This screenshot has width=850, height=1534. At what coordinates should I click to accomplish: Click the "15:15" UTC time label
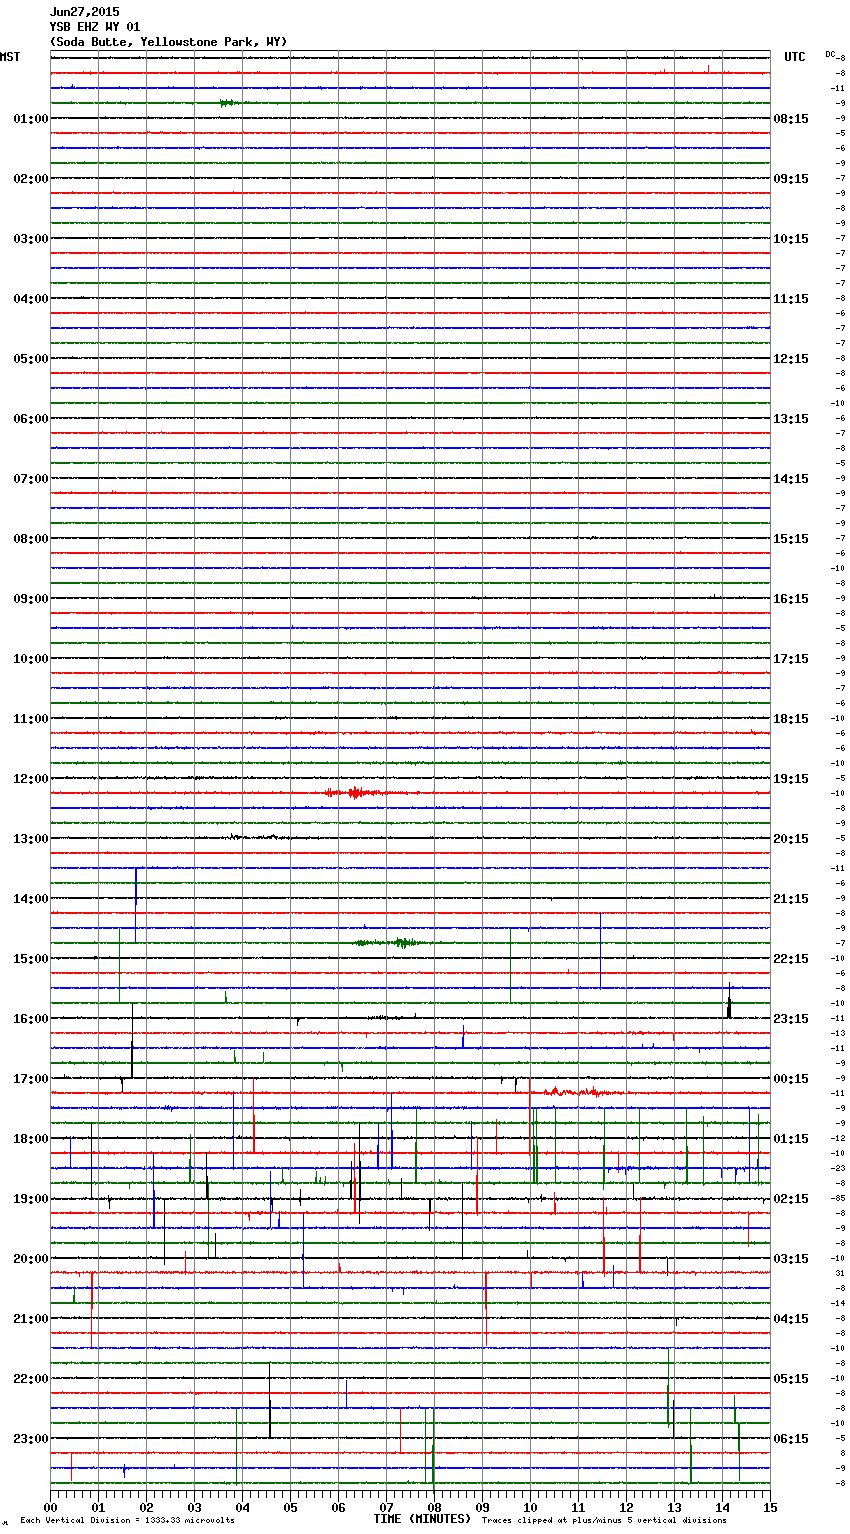(x=791, y=539)
